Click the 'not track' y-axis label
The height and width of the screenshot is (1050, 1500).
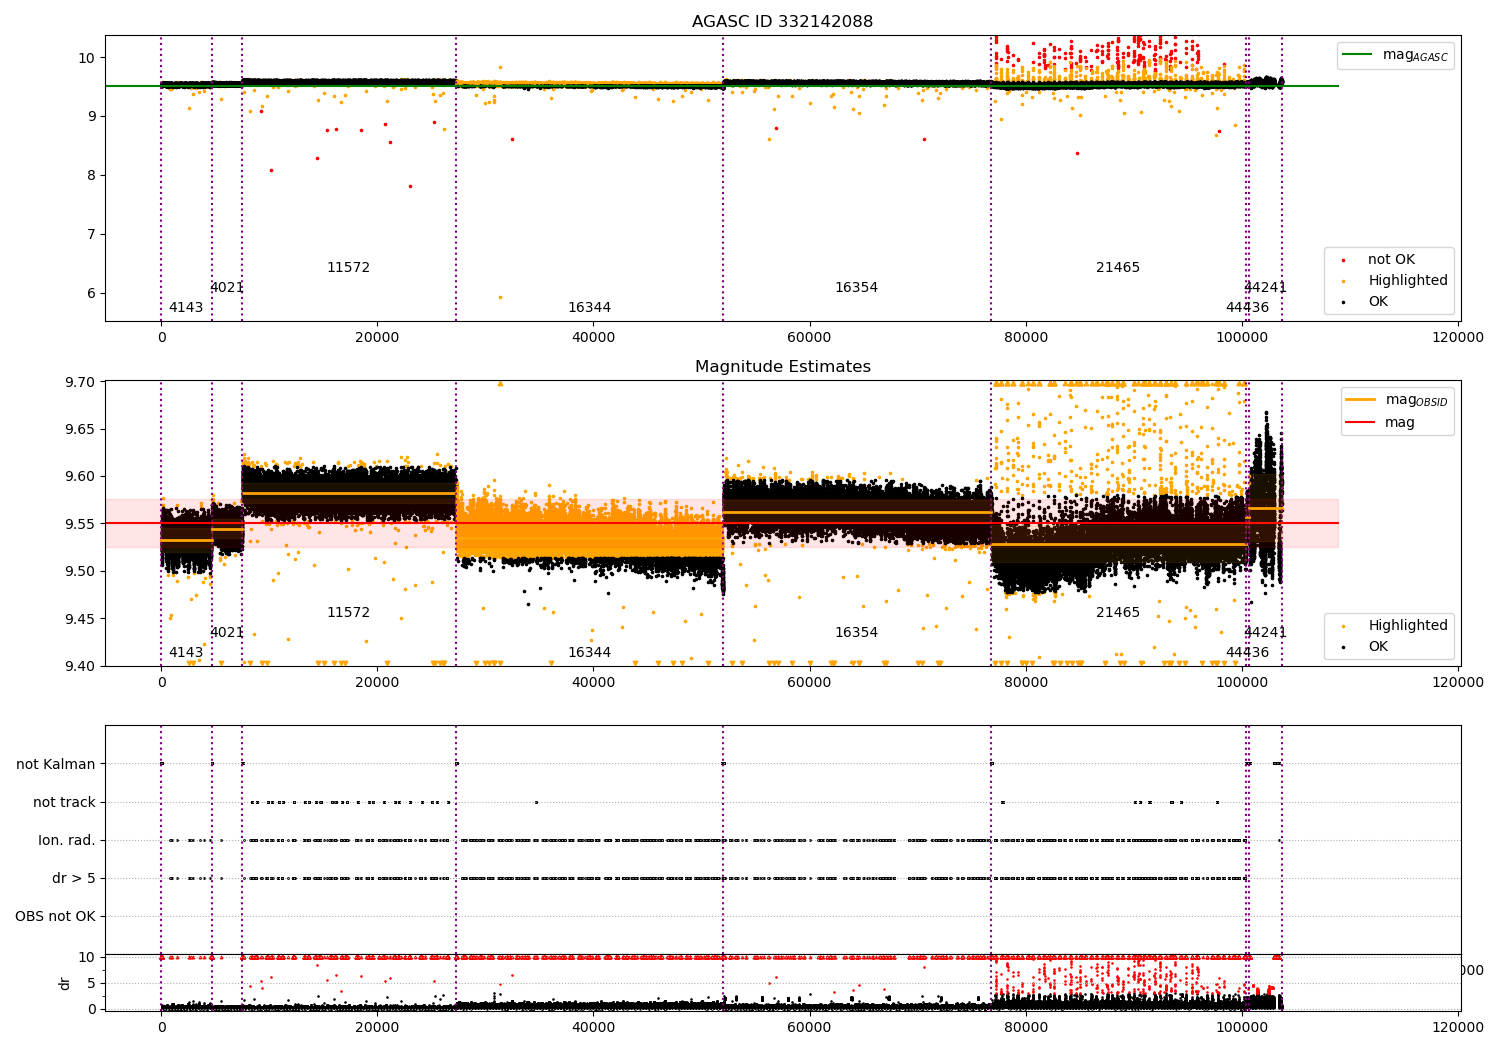64,803
